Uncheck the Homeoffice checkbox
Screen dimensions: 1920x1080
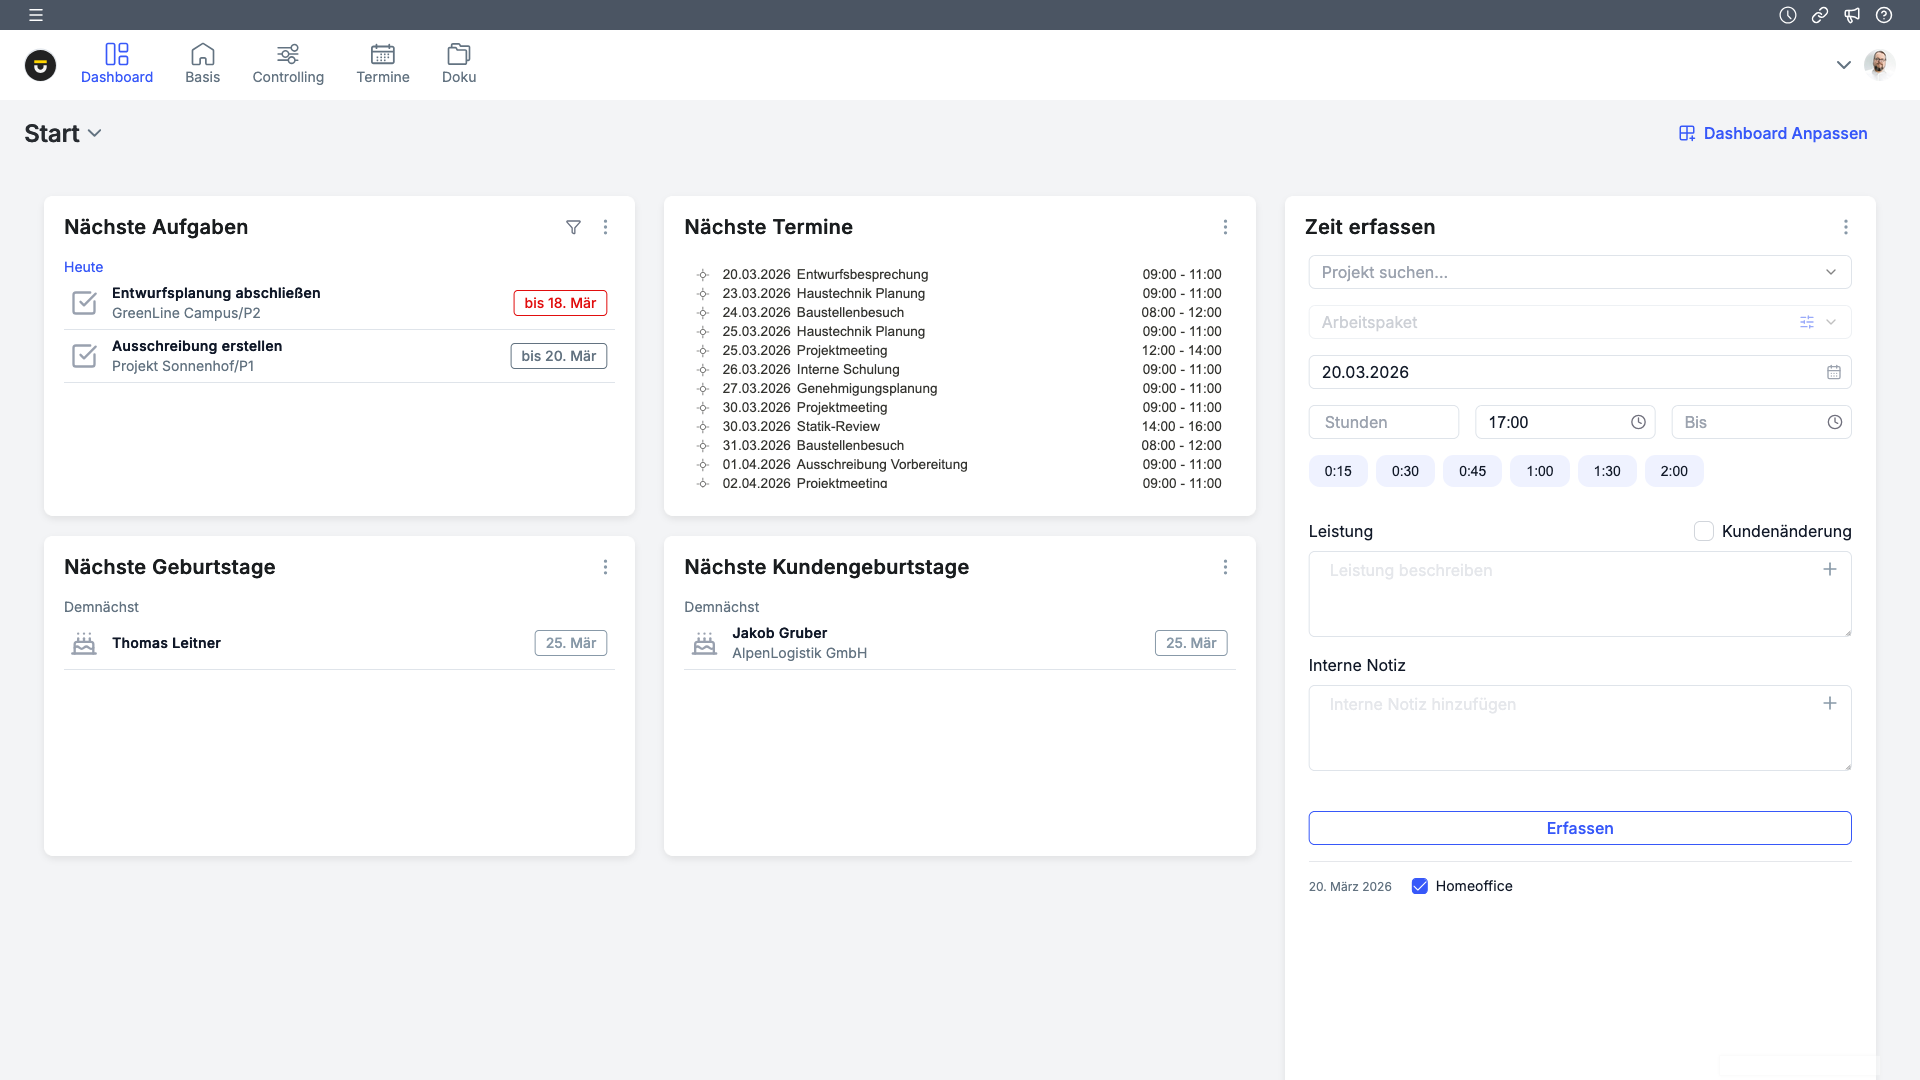coord(1419,886)
